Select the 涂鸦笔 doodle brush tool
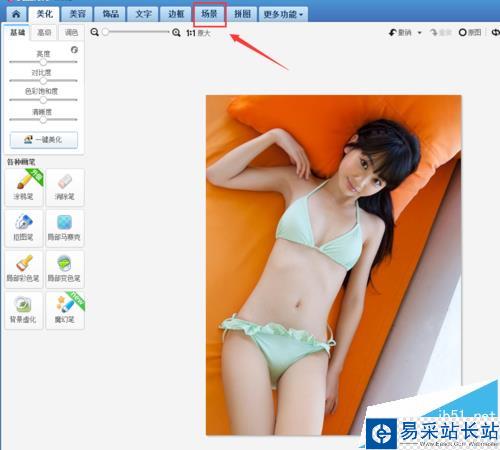 (24, 187)
